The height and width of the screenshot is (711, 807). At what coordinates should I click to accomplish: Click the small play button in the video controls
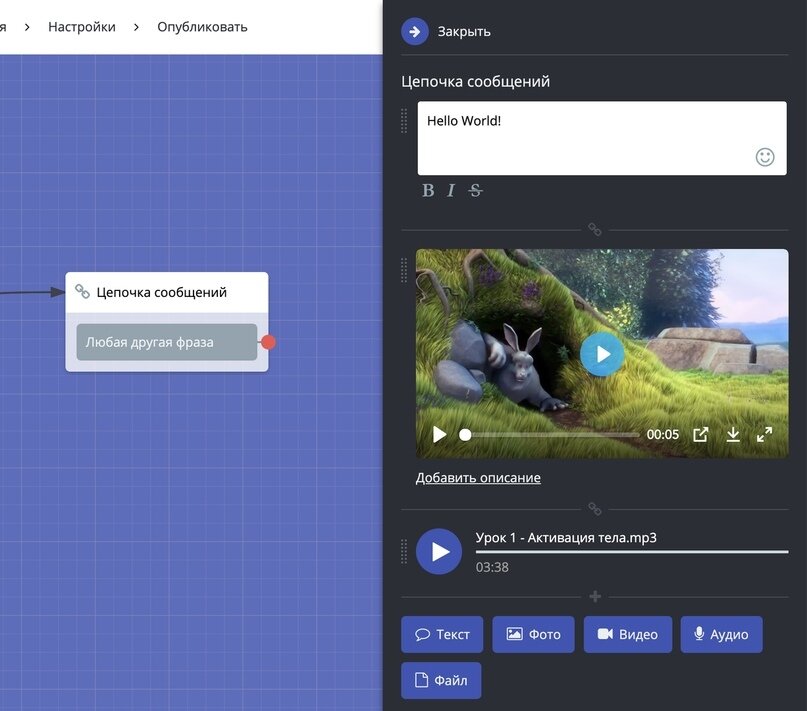click(x=439, y=435)
